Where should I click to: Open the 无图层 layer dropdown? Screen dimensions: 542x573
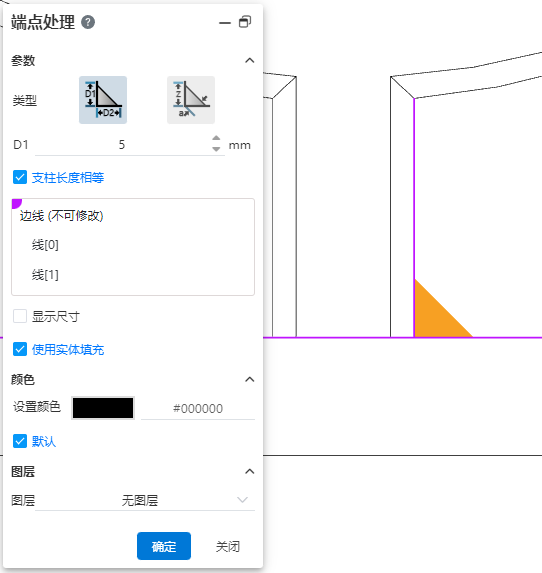pyautogui.click(x=145, y=500)
